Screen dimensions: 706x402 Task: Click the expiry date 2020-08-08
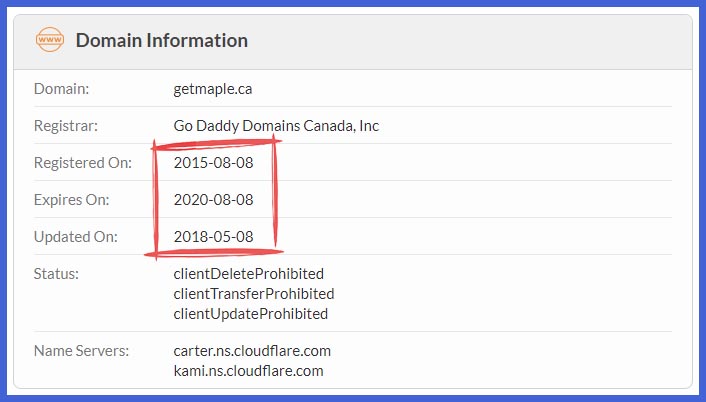(x=213, y=199)
